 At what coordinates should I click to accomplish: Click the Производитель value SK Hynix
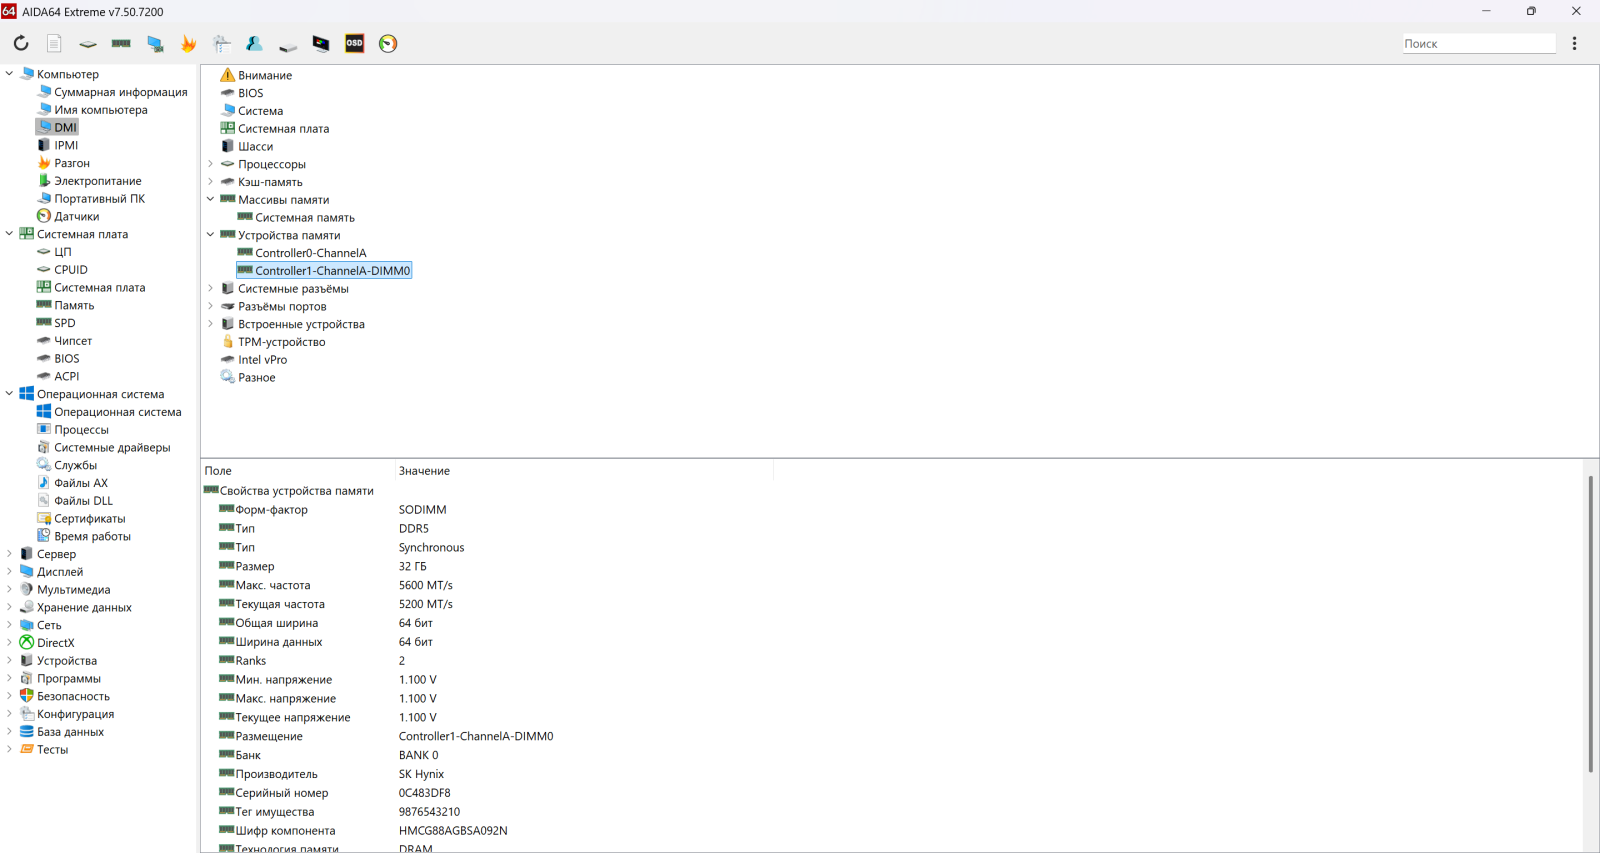tap(421, 774)
